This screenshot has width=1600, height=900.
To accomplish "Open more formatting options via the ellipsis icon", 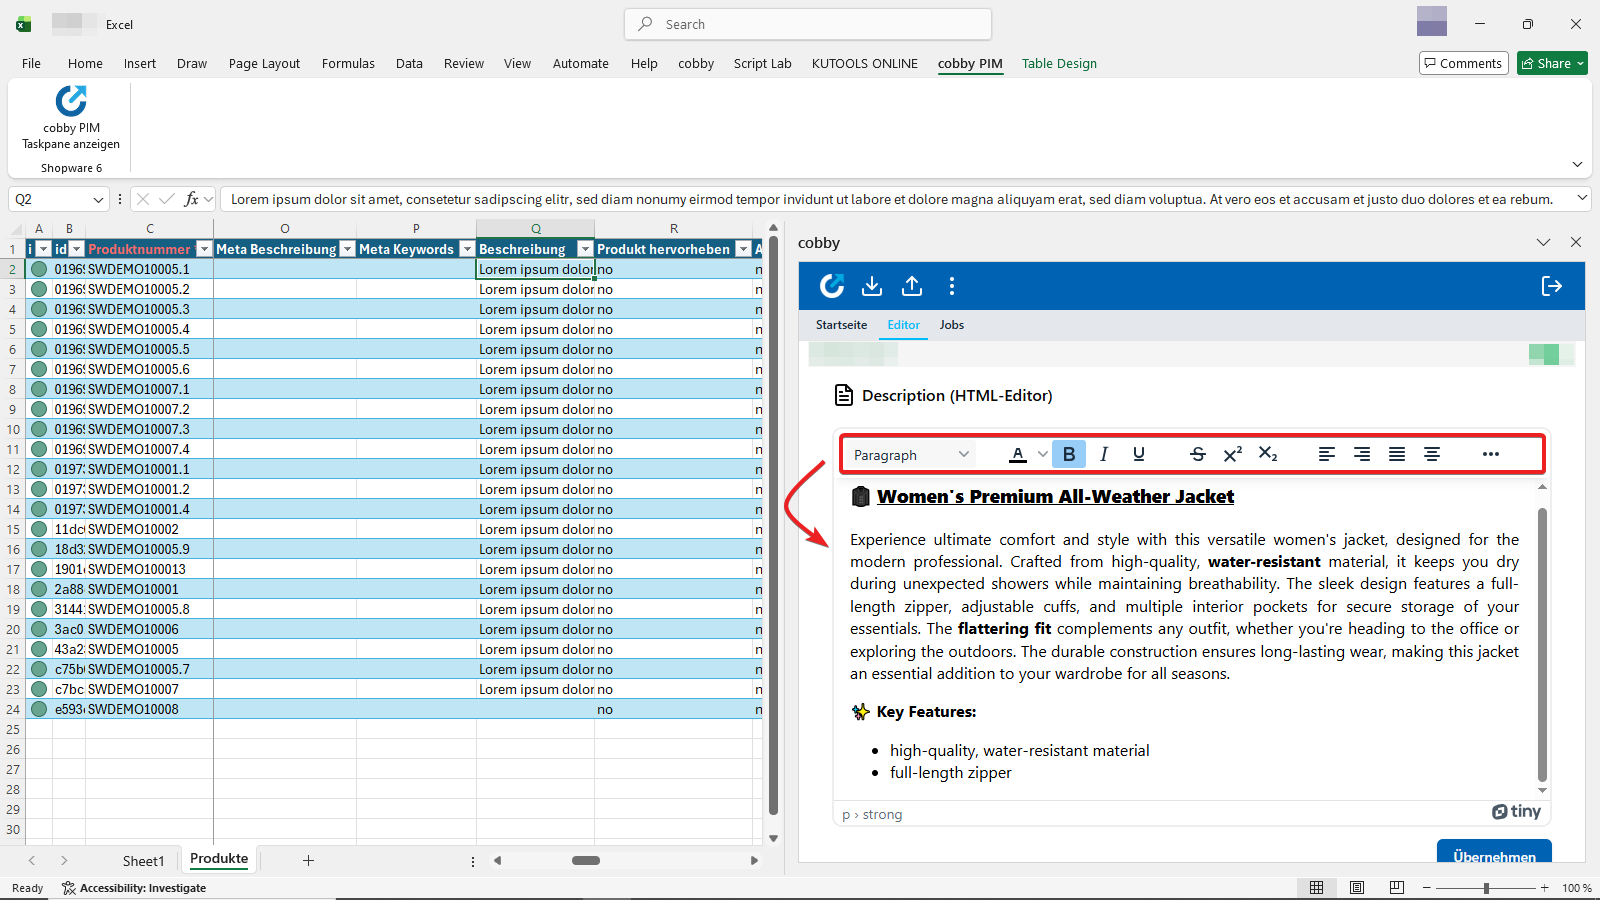I will tap(1490, 454).
